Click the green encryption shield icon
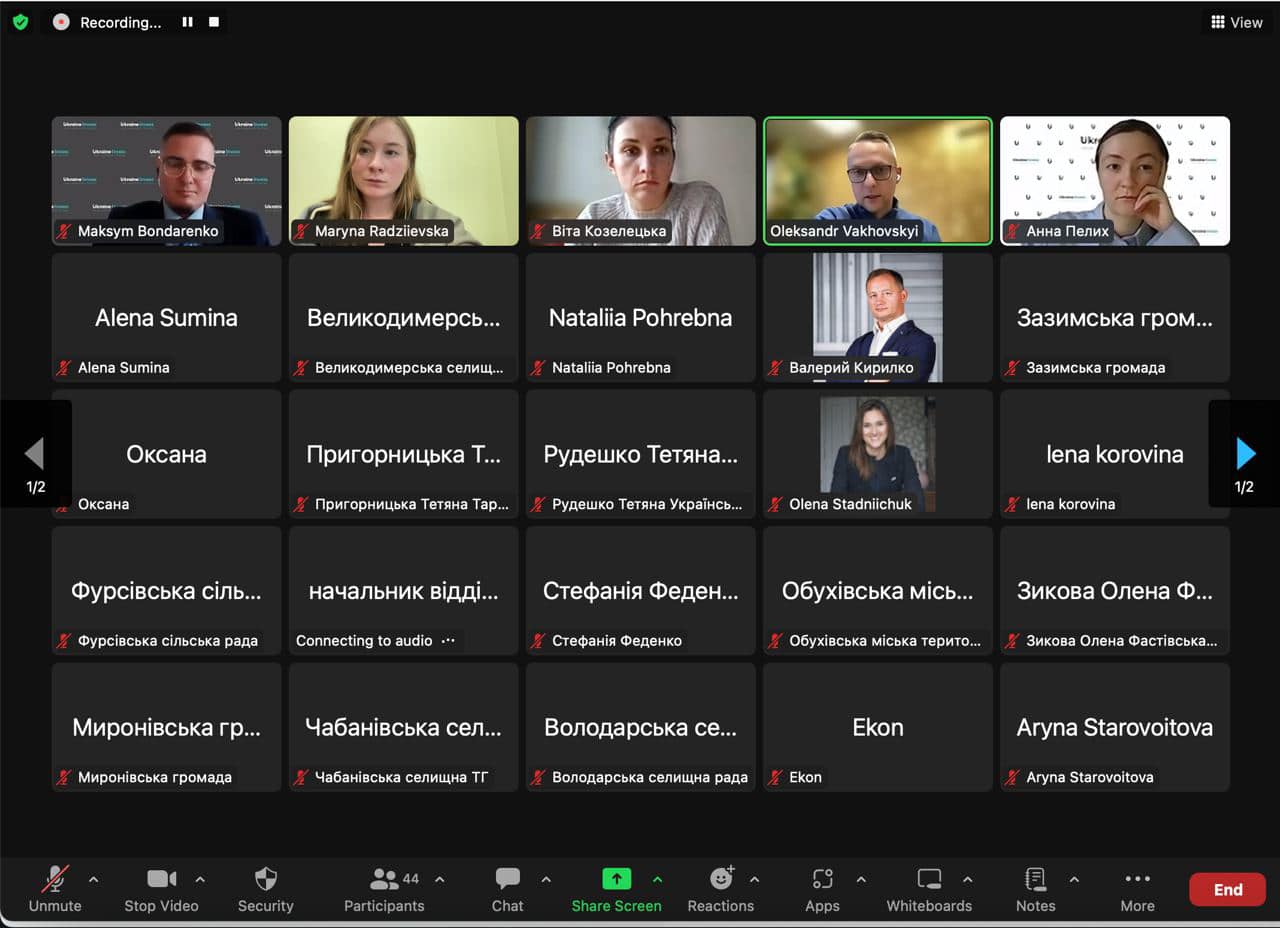 click(20, 22)
